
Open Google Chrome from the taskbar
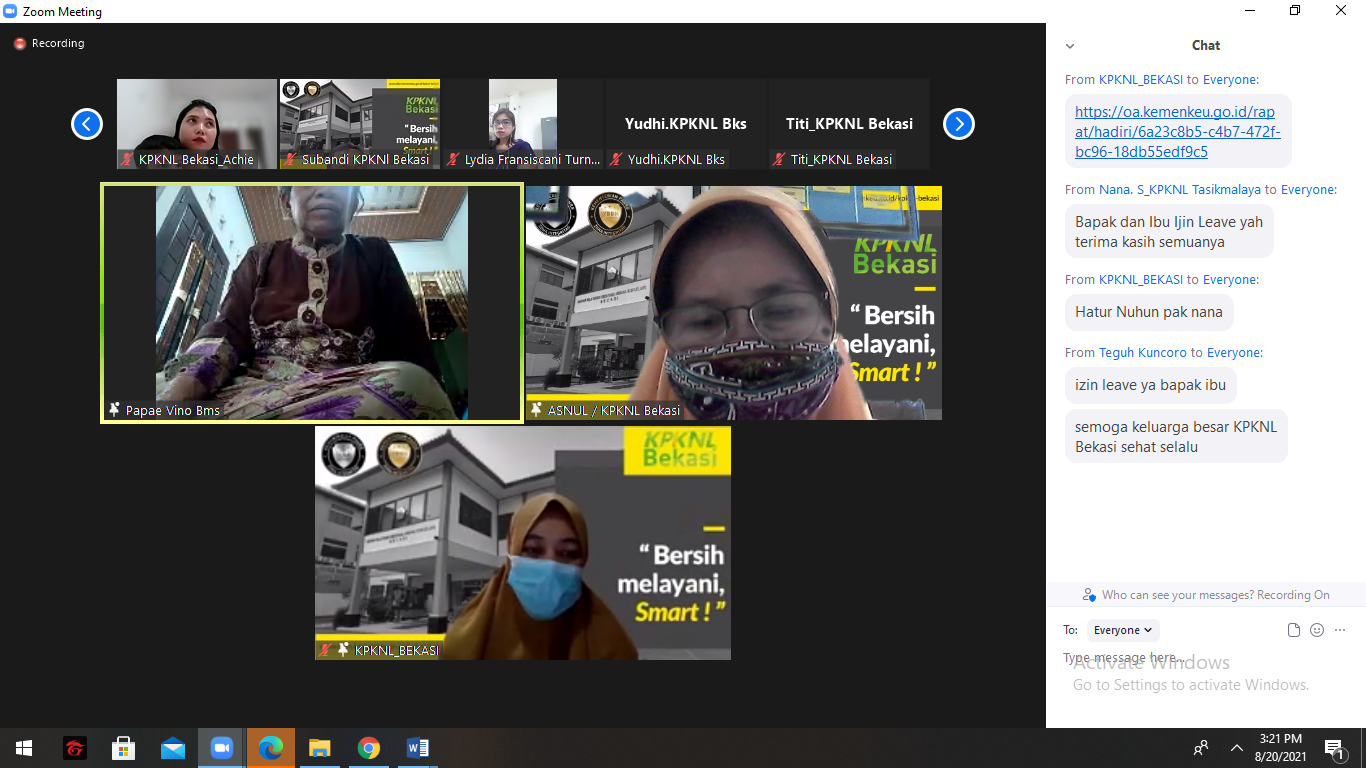(369, 748)
